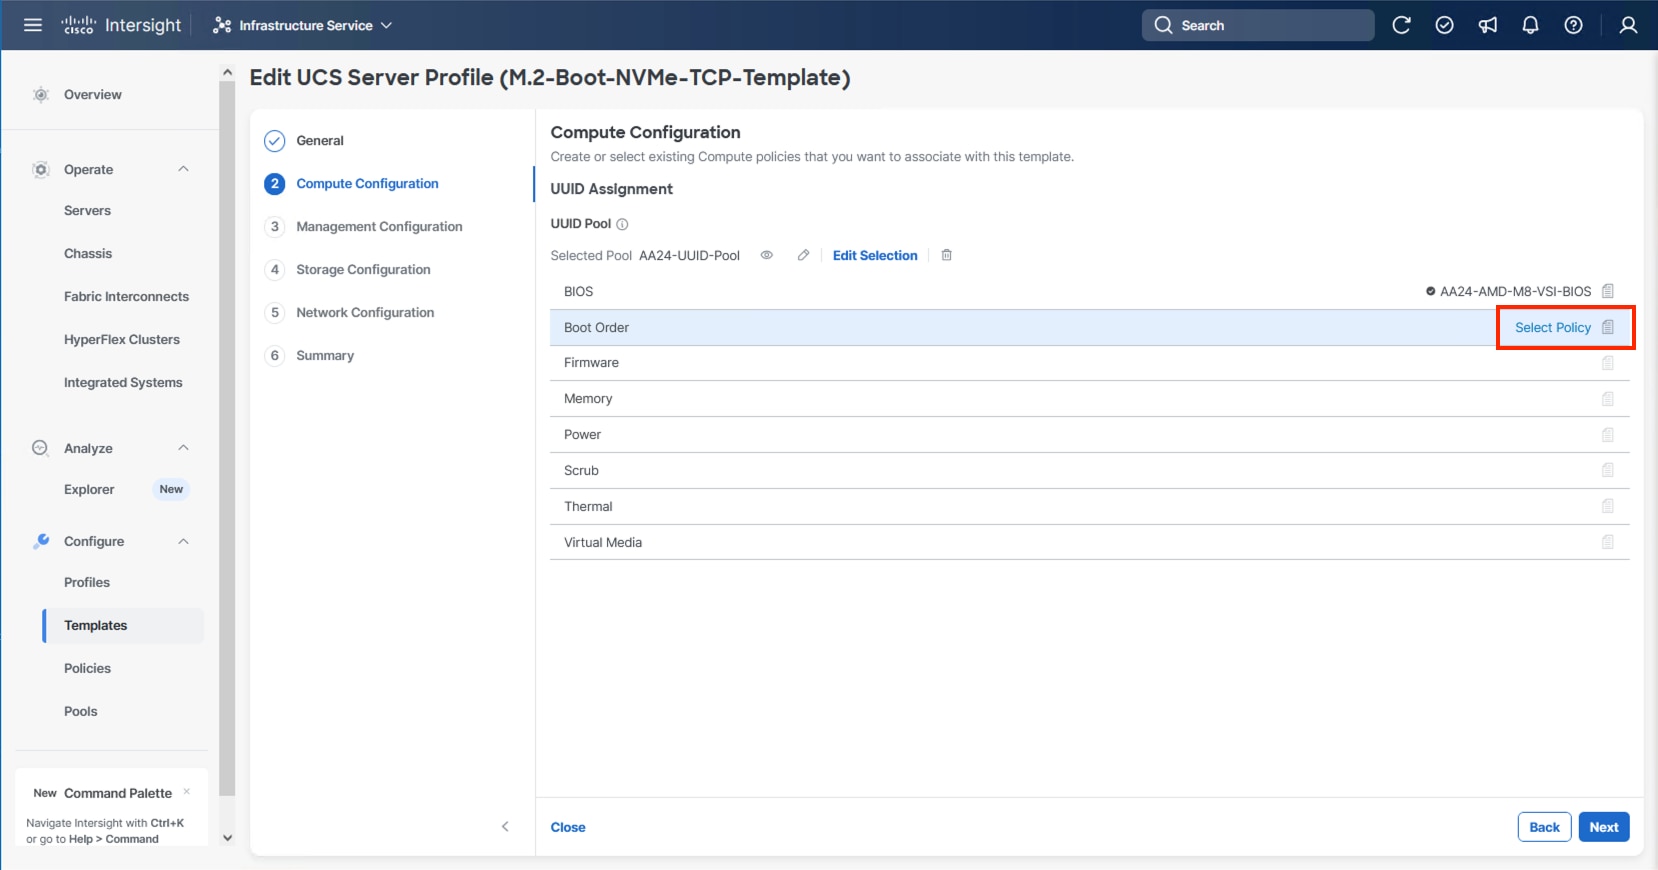Open the Infrastructure Service dropdown
The image size is (1658, 870).
point(303,25)
